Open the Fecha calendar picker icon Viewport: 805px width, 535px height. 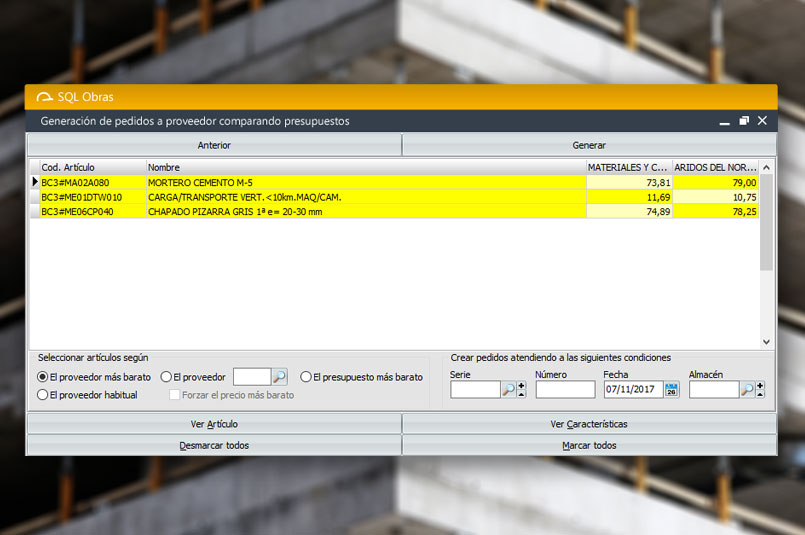pyautogui.click(x=671, y=390)
